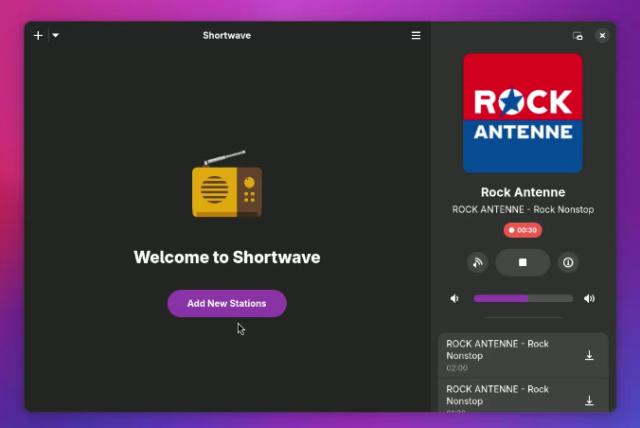Click the Rock Antenne station title

click(x=523, y=192)
